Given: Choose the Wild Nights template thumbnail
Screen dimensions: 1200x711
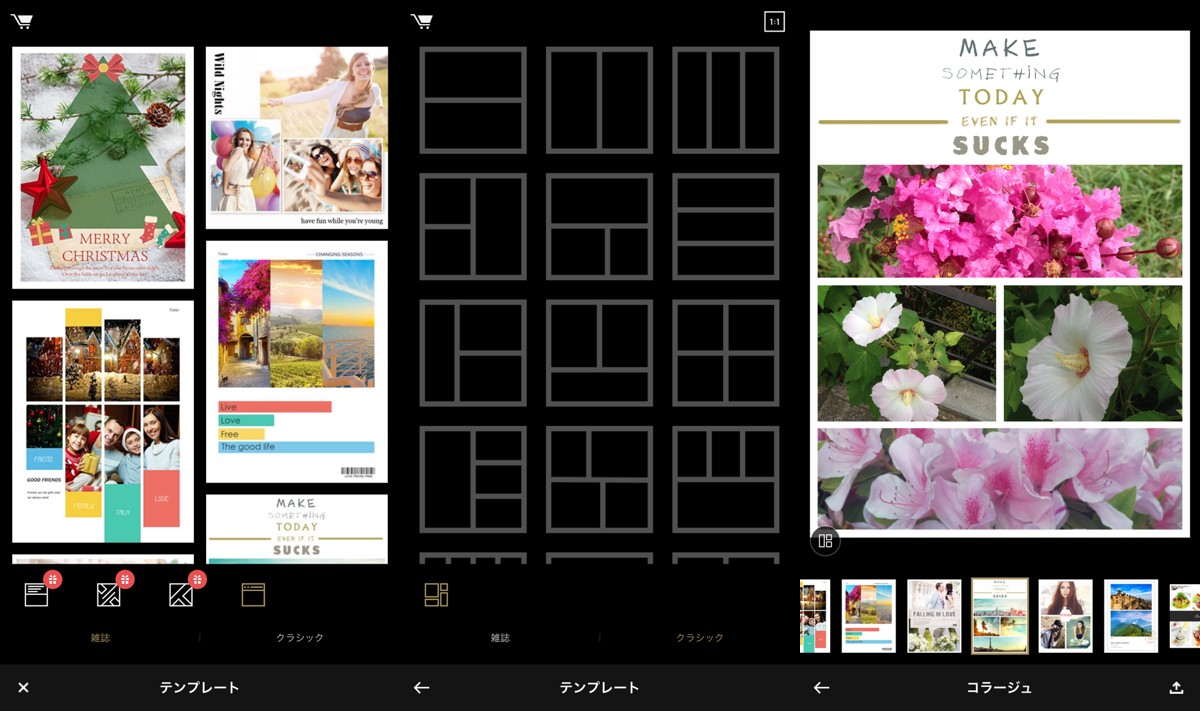Looking at the screenshot, I should tap(297, 135).
